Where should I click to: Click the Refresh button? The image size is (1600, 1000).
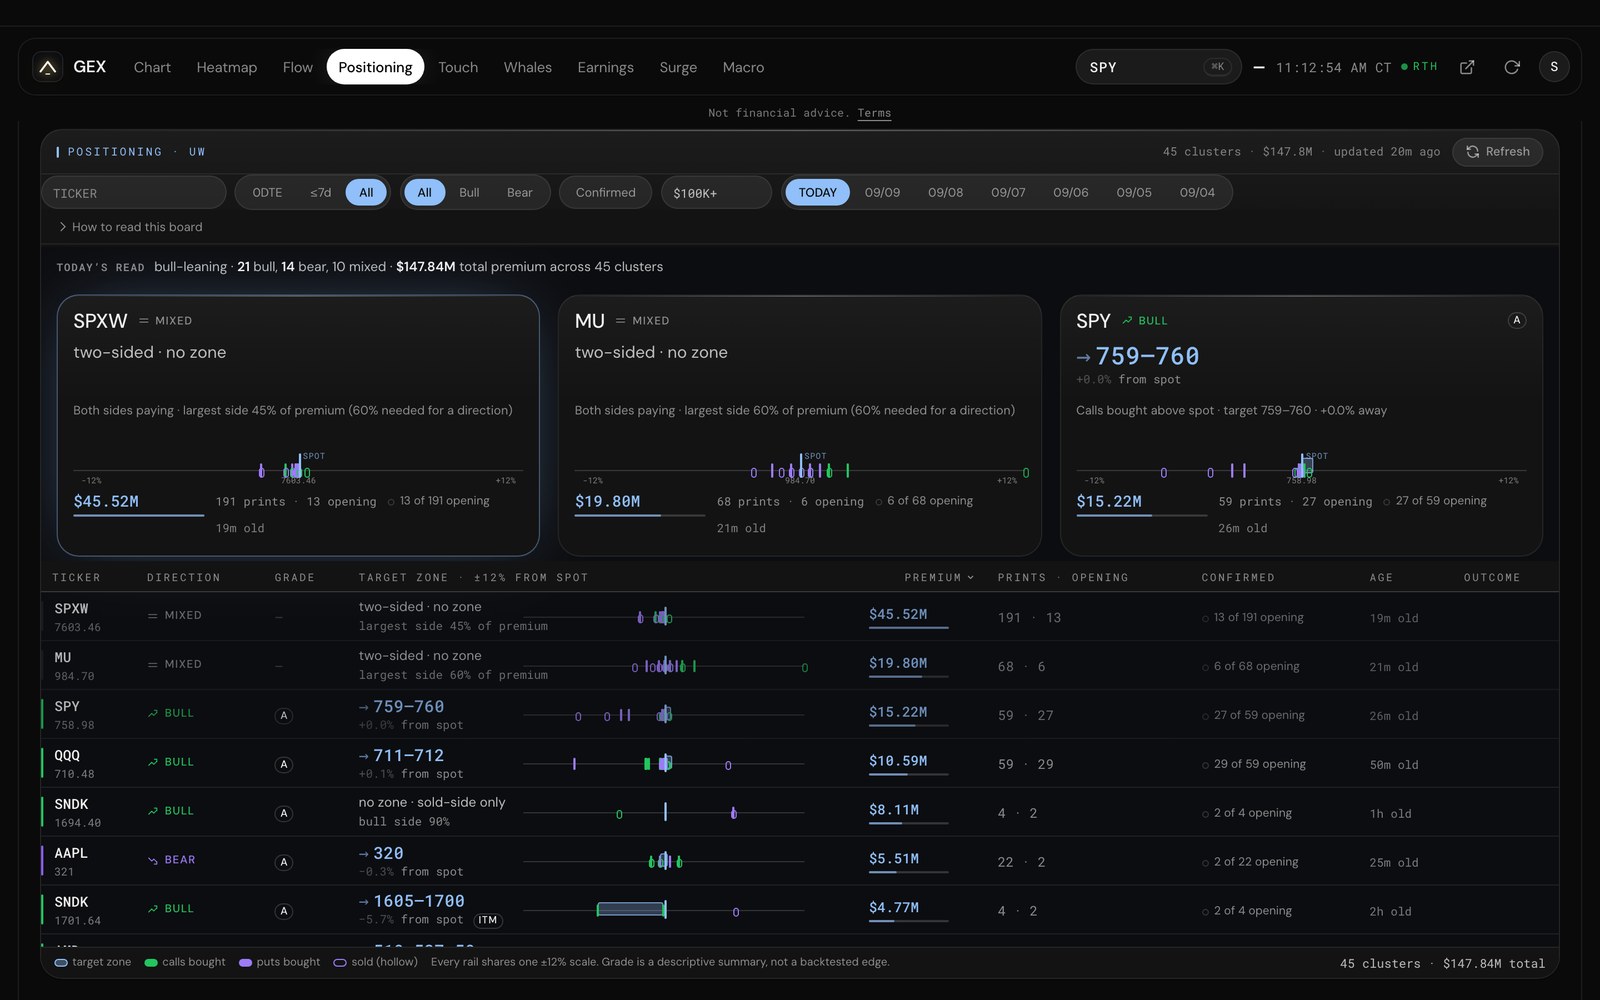[x=1497, y=152]
